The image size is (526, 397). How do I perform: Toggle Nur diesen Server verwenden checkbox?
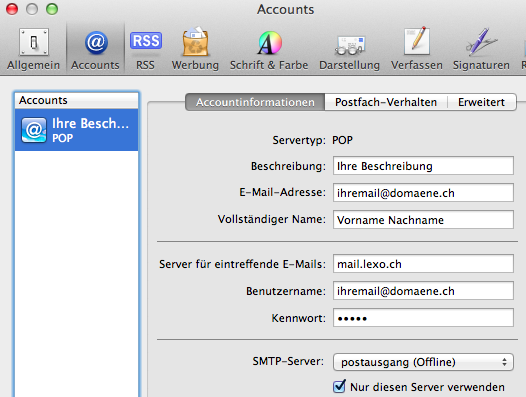339,387
